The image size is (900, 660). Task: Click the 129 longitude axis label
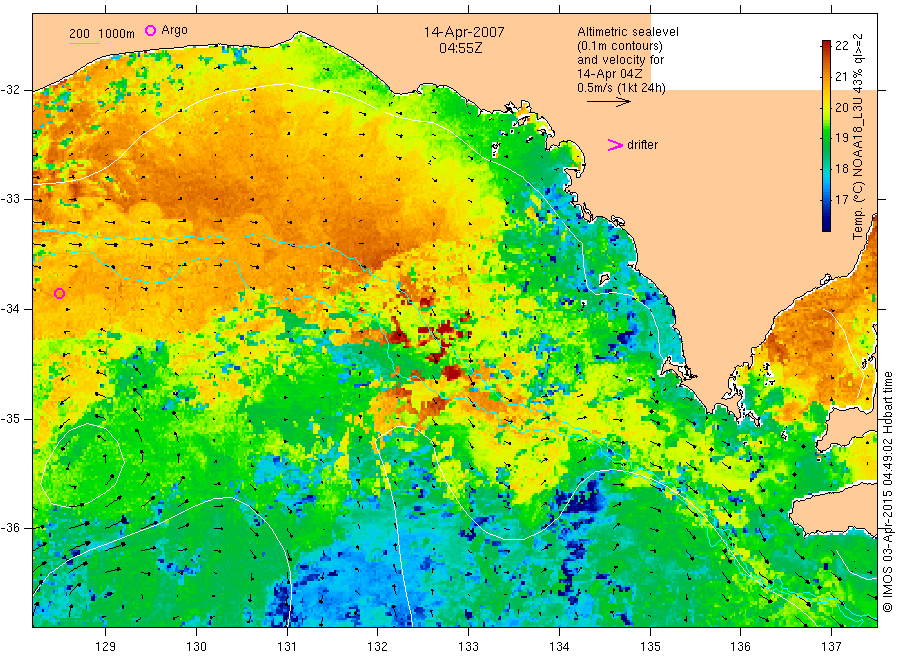point(106,647)
